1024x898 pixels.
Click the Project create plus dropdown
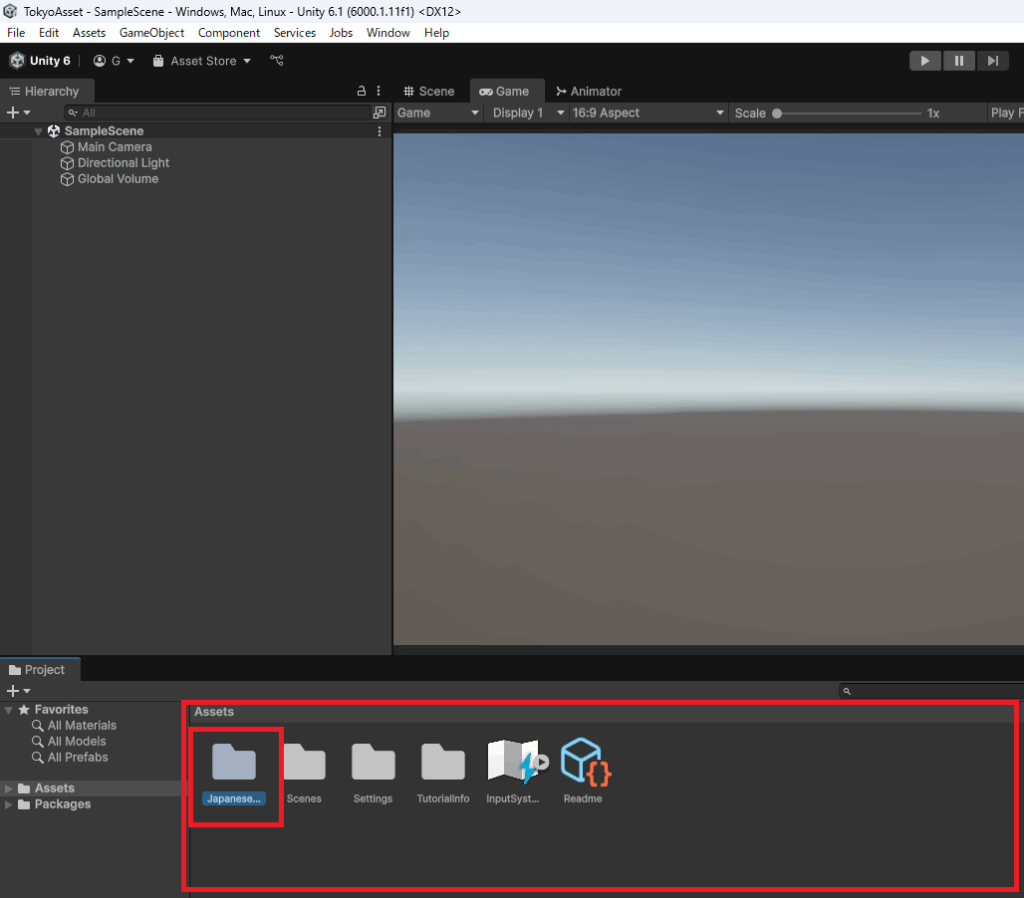pyautogui.click(x=18, y=691)
